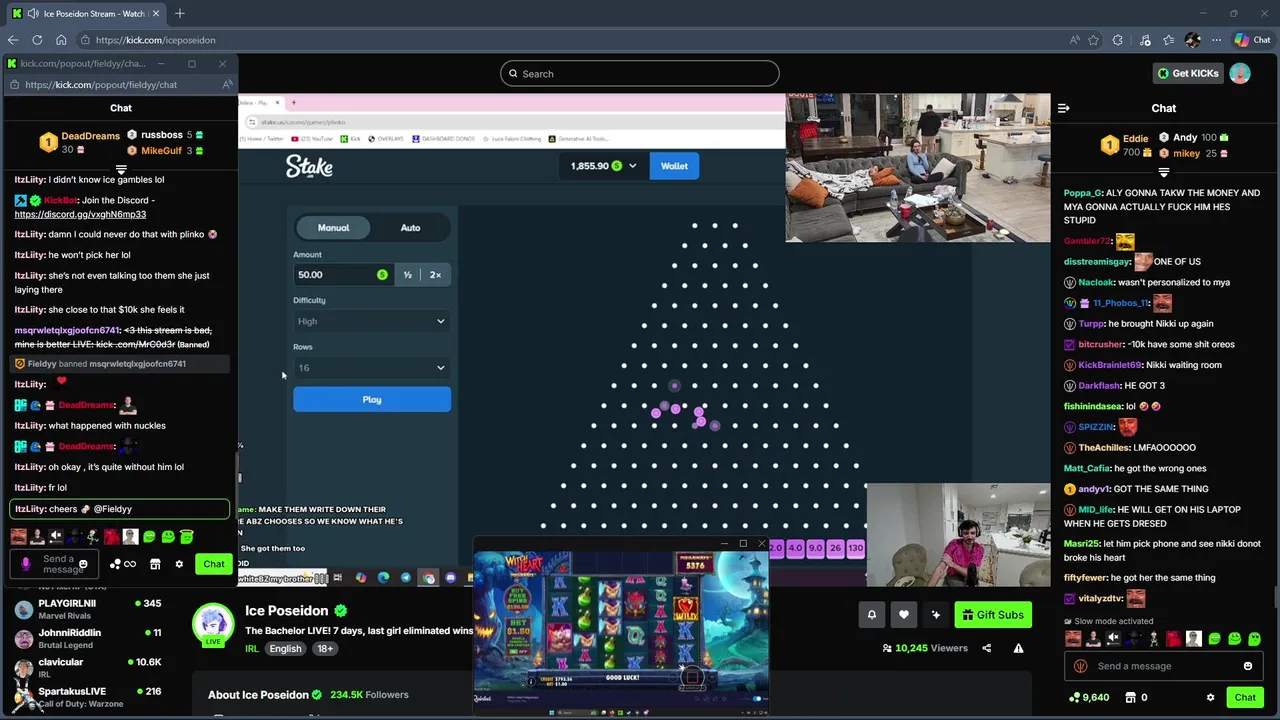
Task: Open popout chat settings gear
Action: tap(179, 564)
